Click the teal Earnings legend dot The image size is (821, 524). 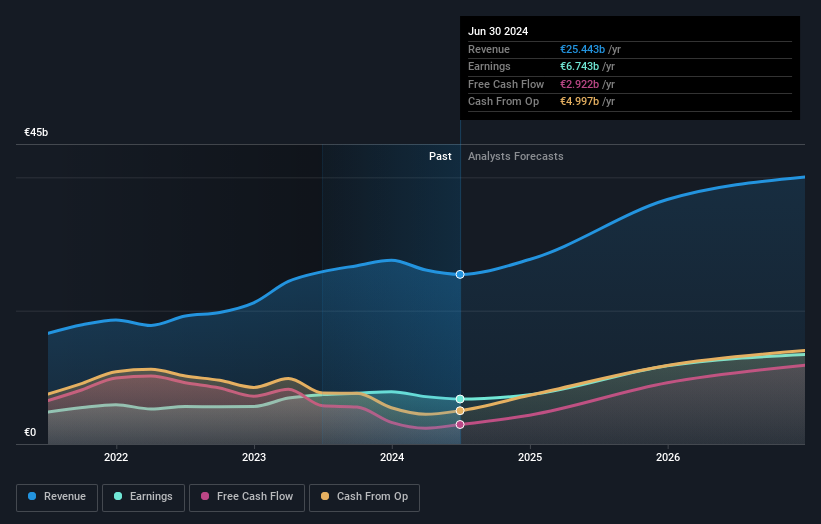tap(118, 496)
